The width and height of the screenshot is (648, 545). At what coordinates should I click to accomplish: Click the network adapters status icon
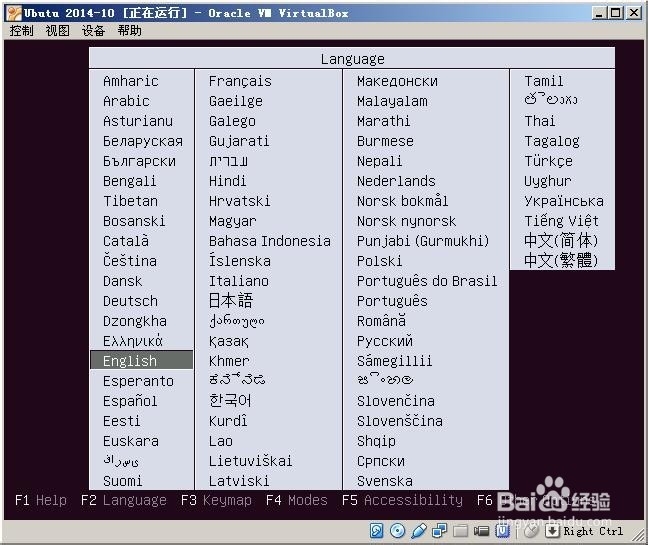440,531
